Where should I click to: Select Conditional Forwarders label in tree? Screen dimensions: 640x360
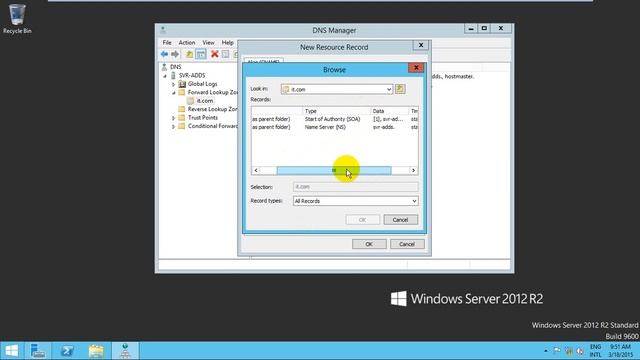pos(212,126)
